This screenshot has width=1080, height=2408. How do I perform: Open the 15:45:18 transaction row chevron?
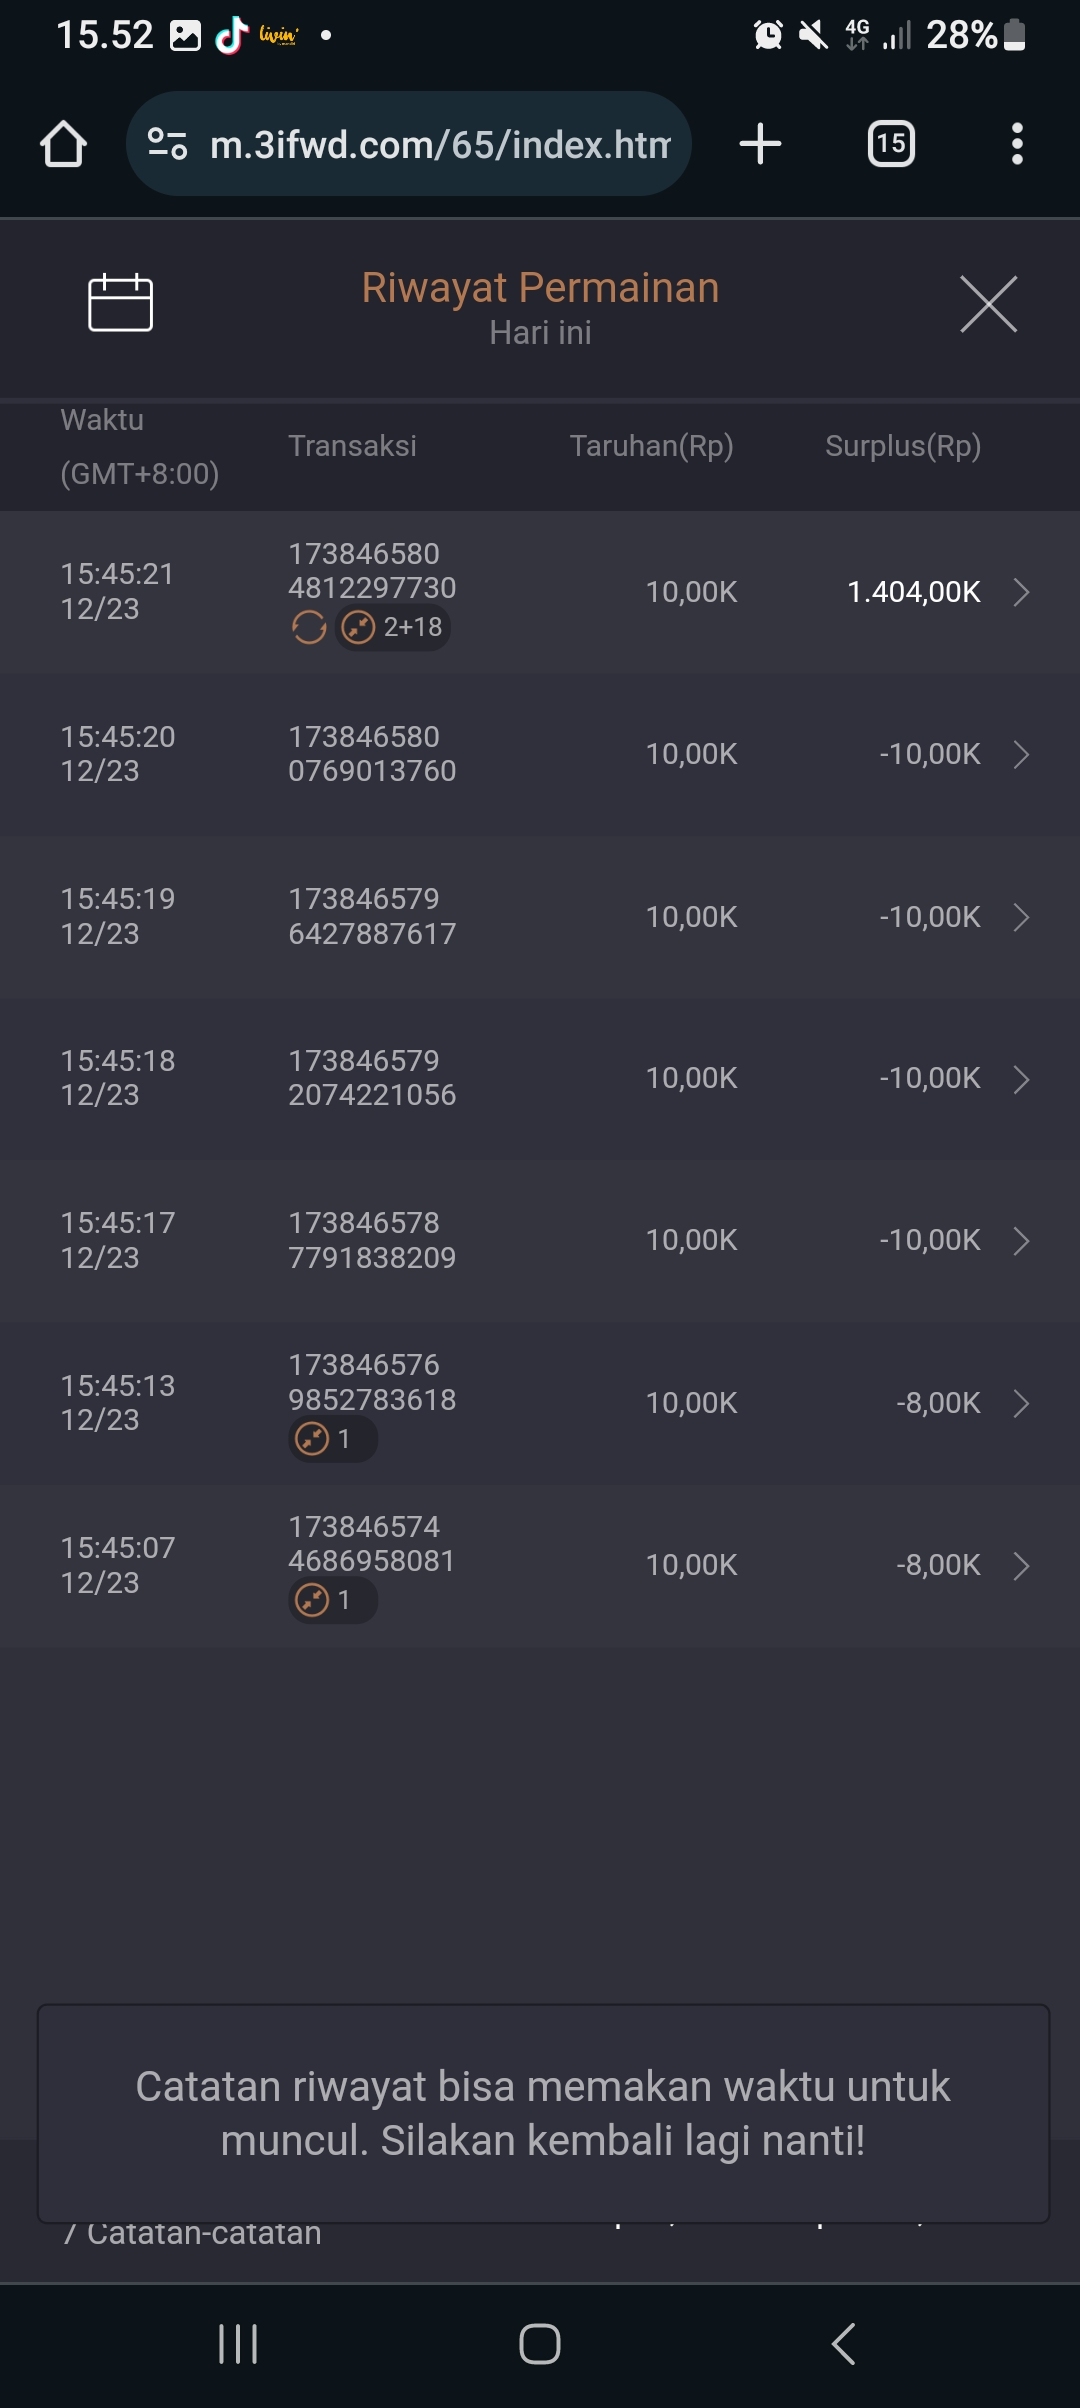pyautogui.click(x=1021, y=1079)
